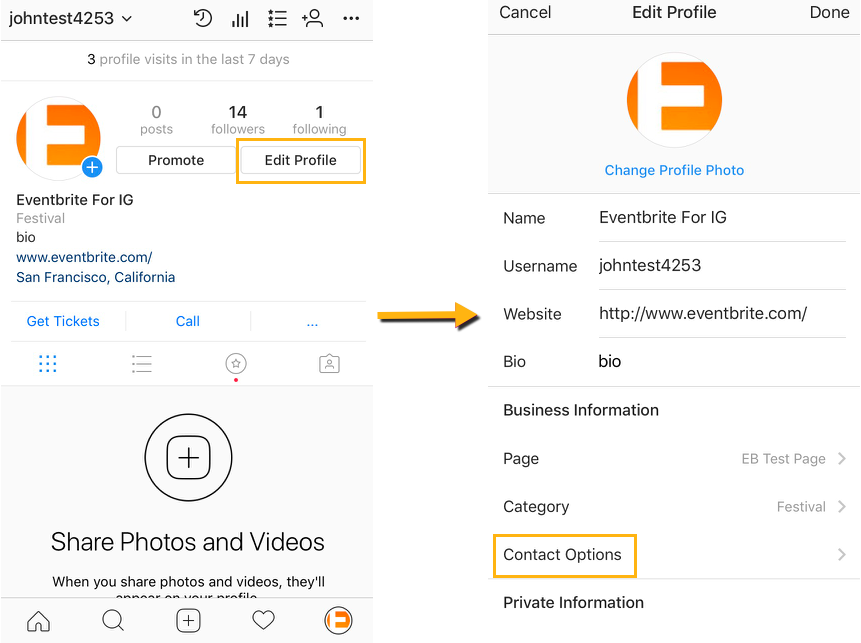Edit the Name field
The height and width of the screenshot is (643, 861).
(x=722, y=217)
